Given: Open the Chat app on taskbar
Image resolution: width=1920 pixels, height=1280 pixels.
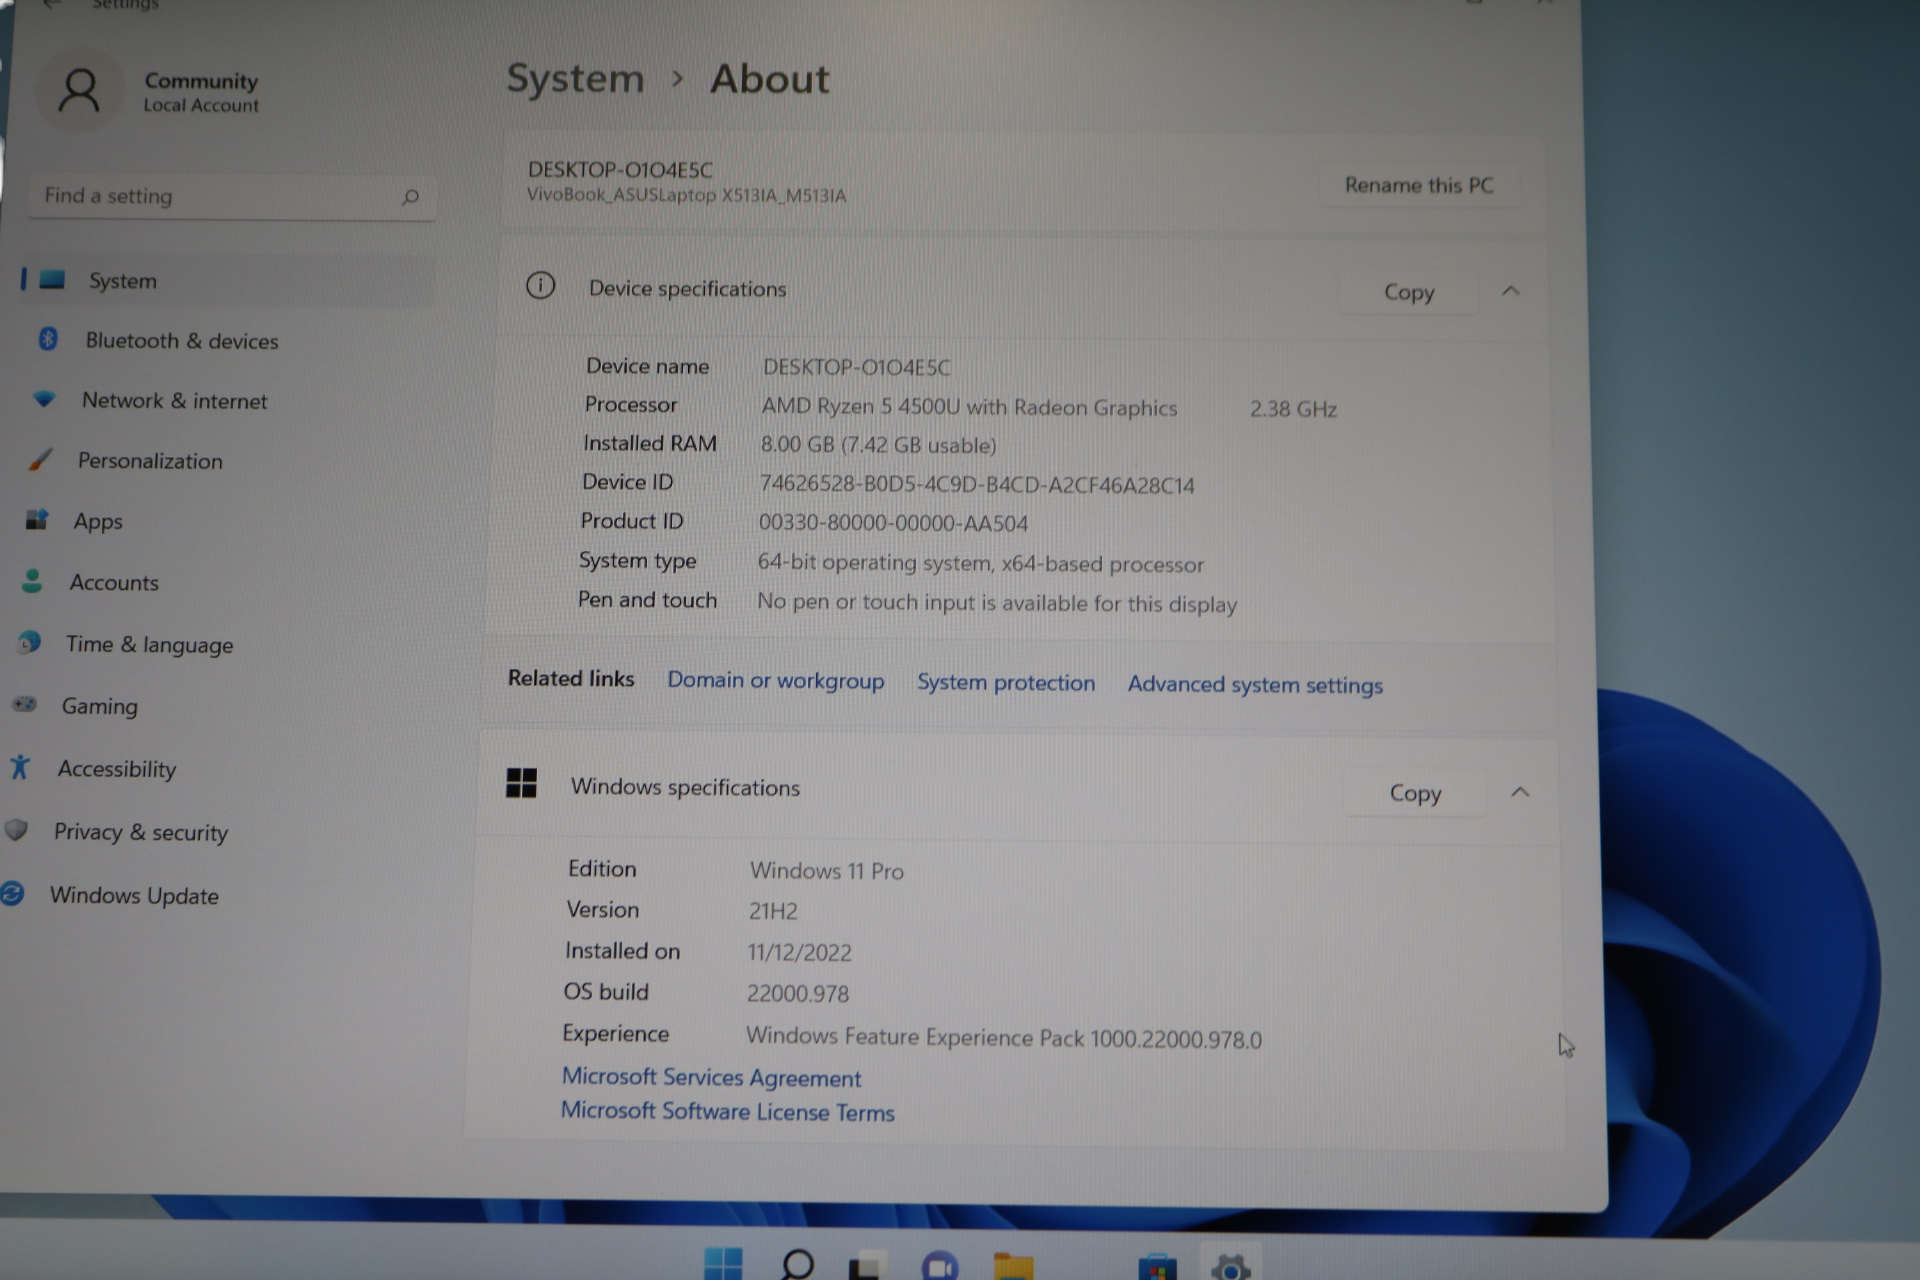Looking at the screenshot, I should tap(939, 1267).
